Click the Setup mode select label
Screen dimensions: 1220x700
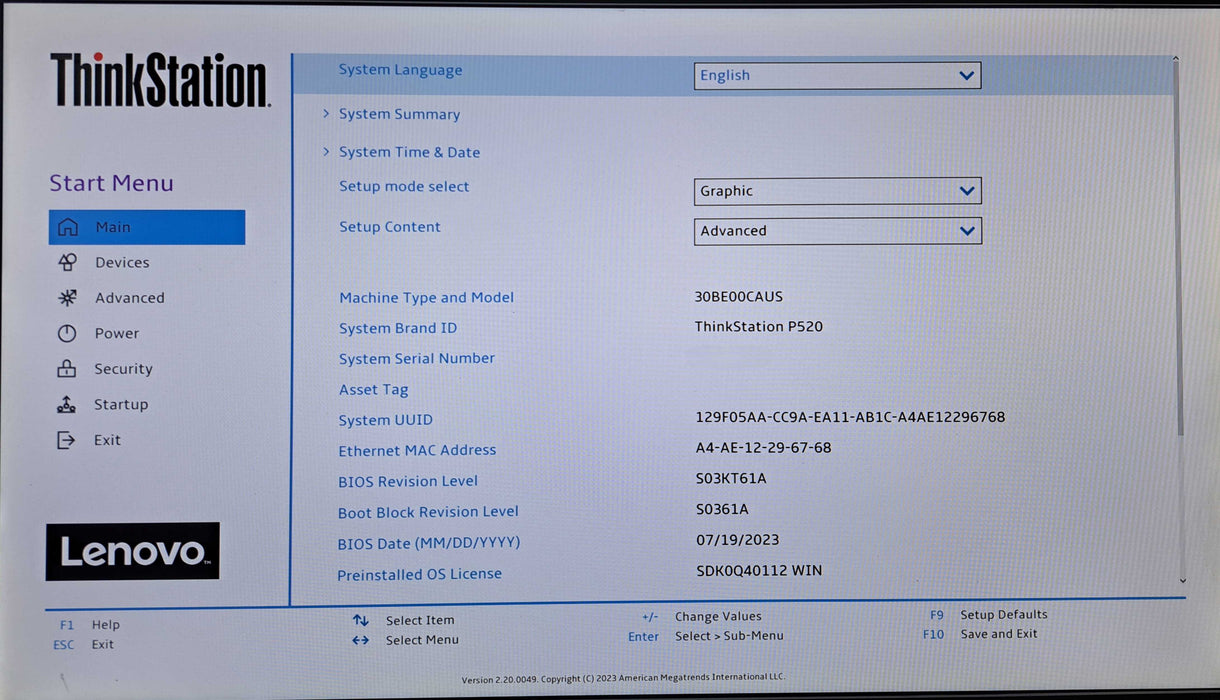(x=404, y=187)
